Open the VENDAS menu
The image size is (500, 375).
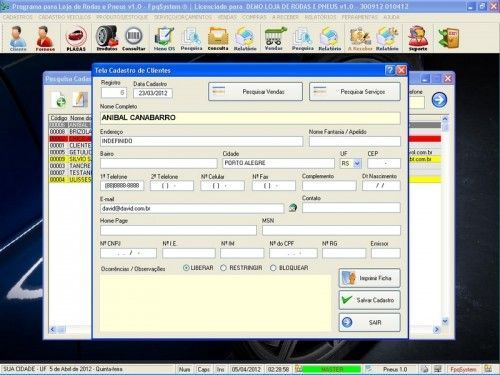(227, 17)
